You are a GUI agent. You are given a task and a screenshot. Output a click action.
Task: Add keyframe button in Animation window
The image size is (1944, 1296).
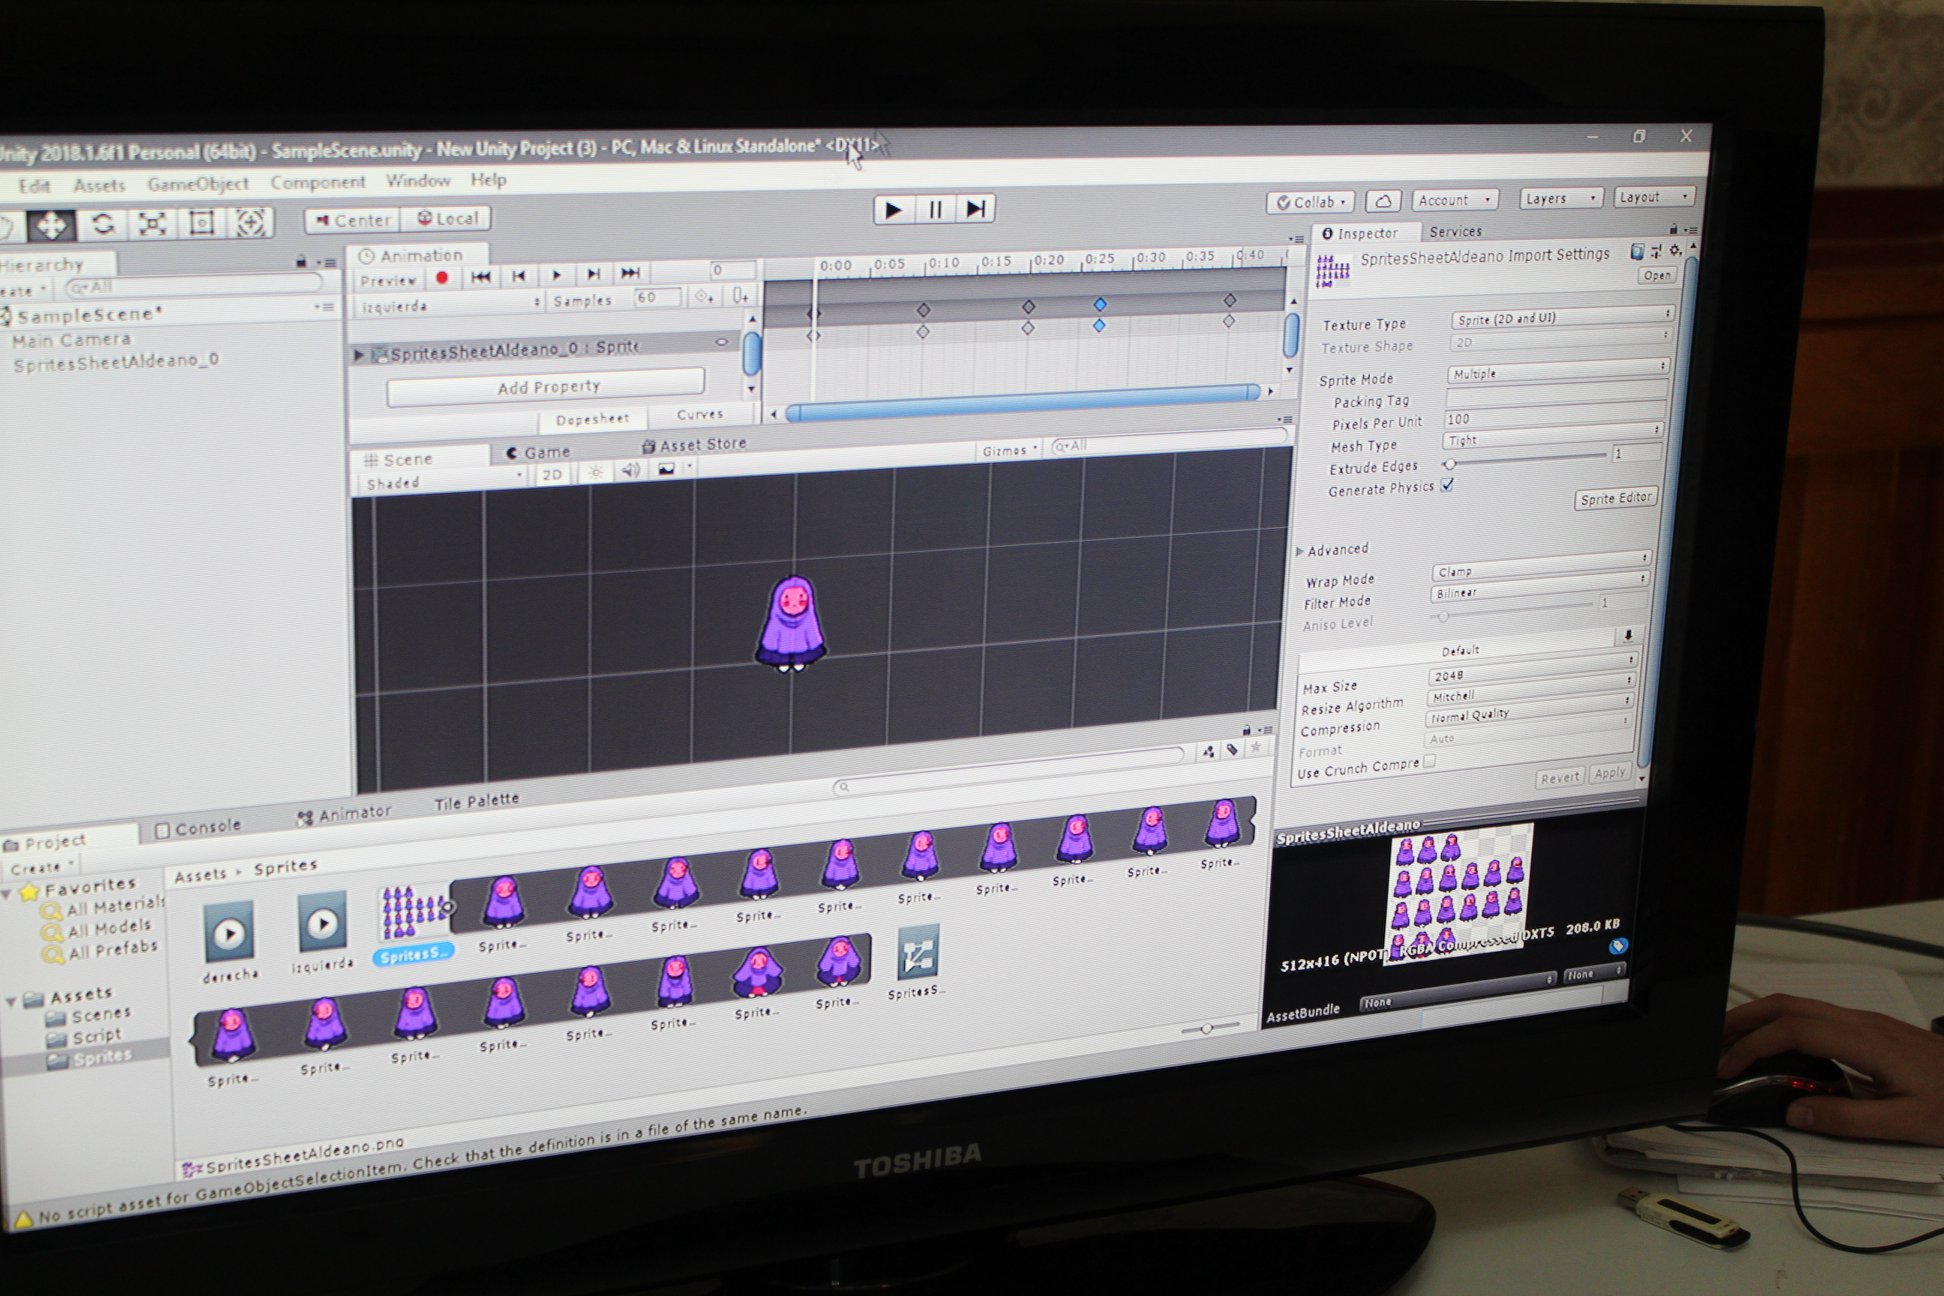[x=705, y=296]
